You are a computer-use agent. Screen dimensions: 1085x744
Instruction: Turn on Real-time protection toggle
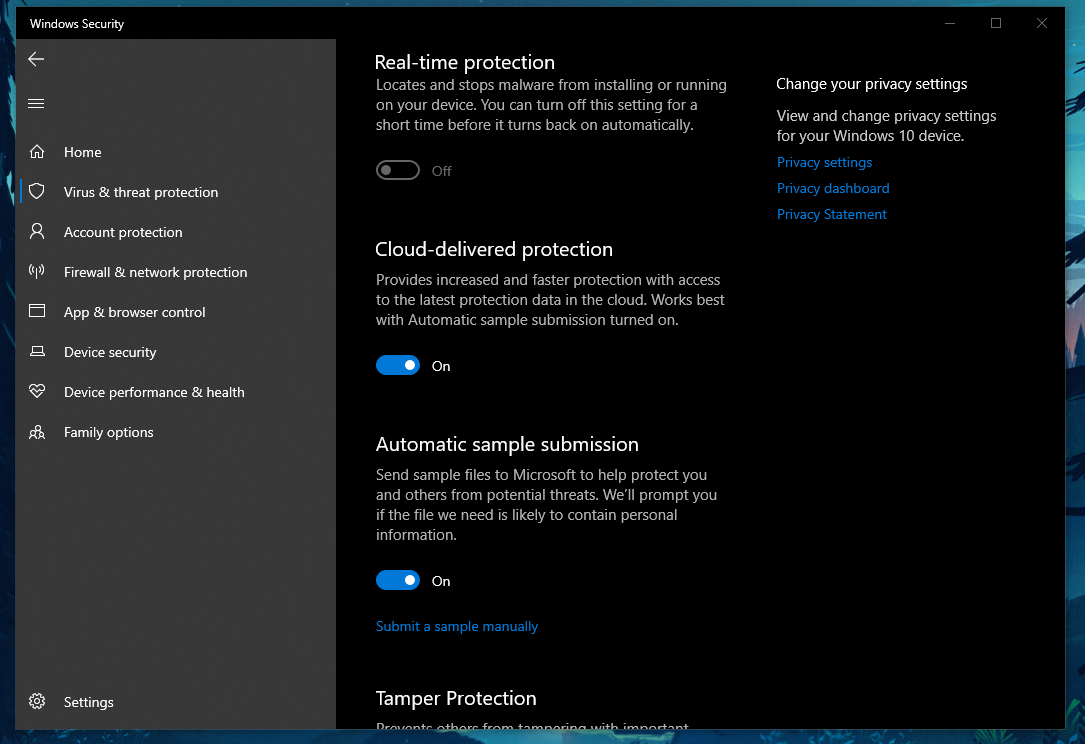(x=398, y=170)
